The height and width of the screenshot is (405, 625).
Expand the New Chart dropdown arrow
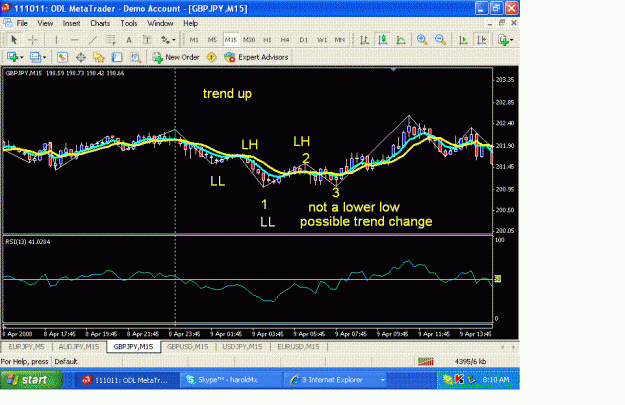[x=22, y=57]
